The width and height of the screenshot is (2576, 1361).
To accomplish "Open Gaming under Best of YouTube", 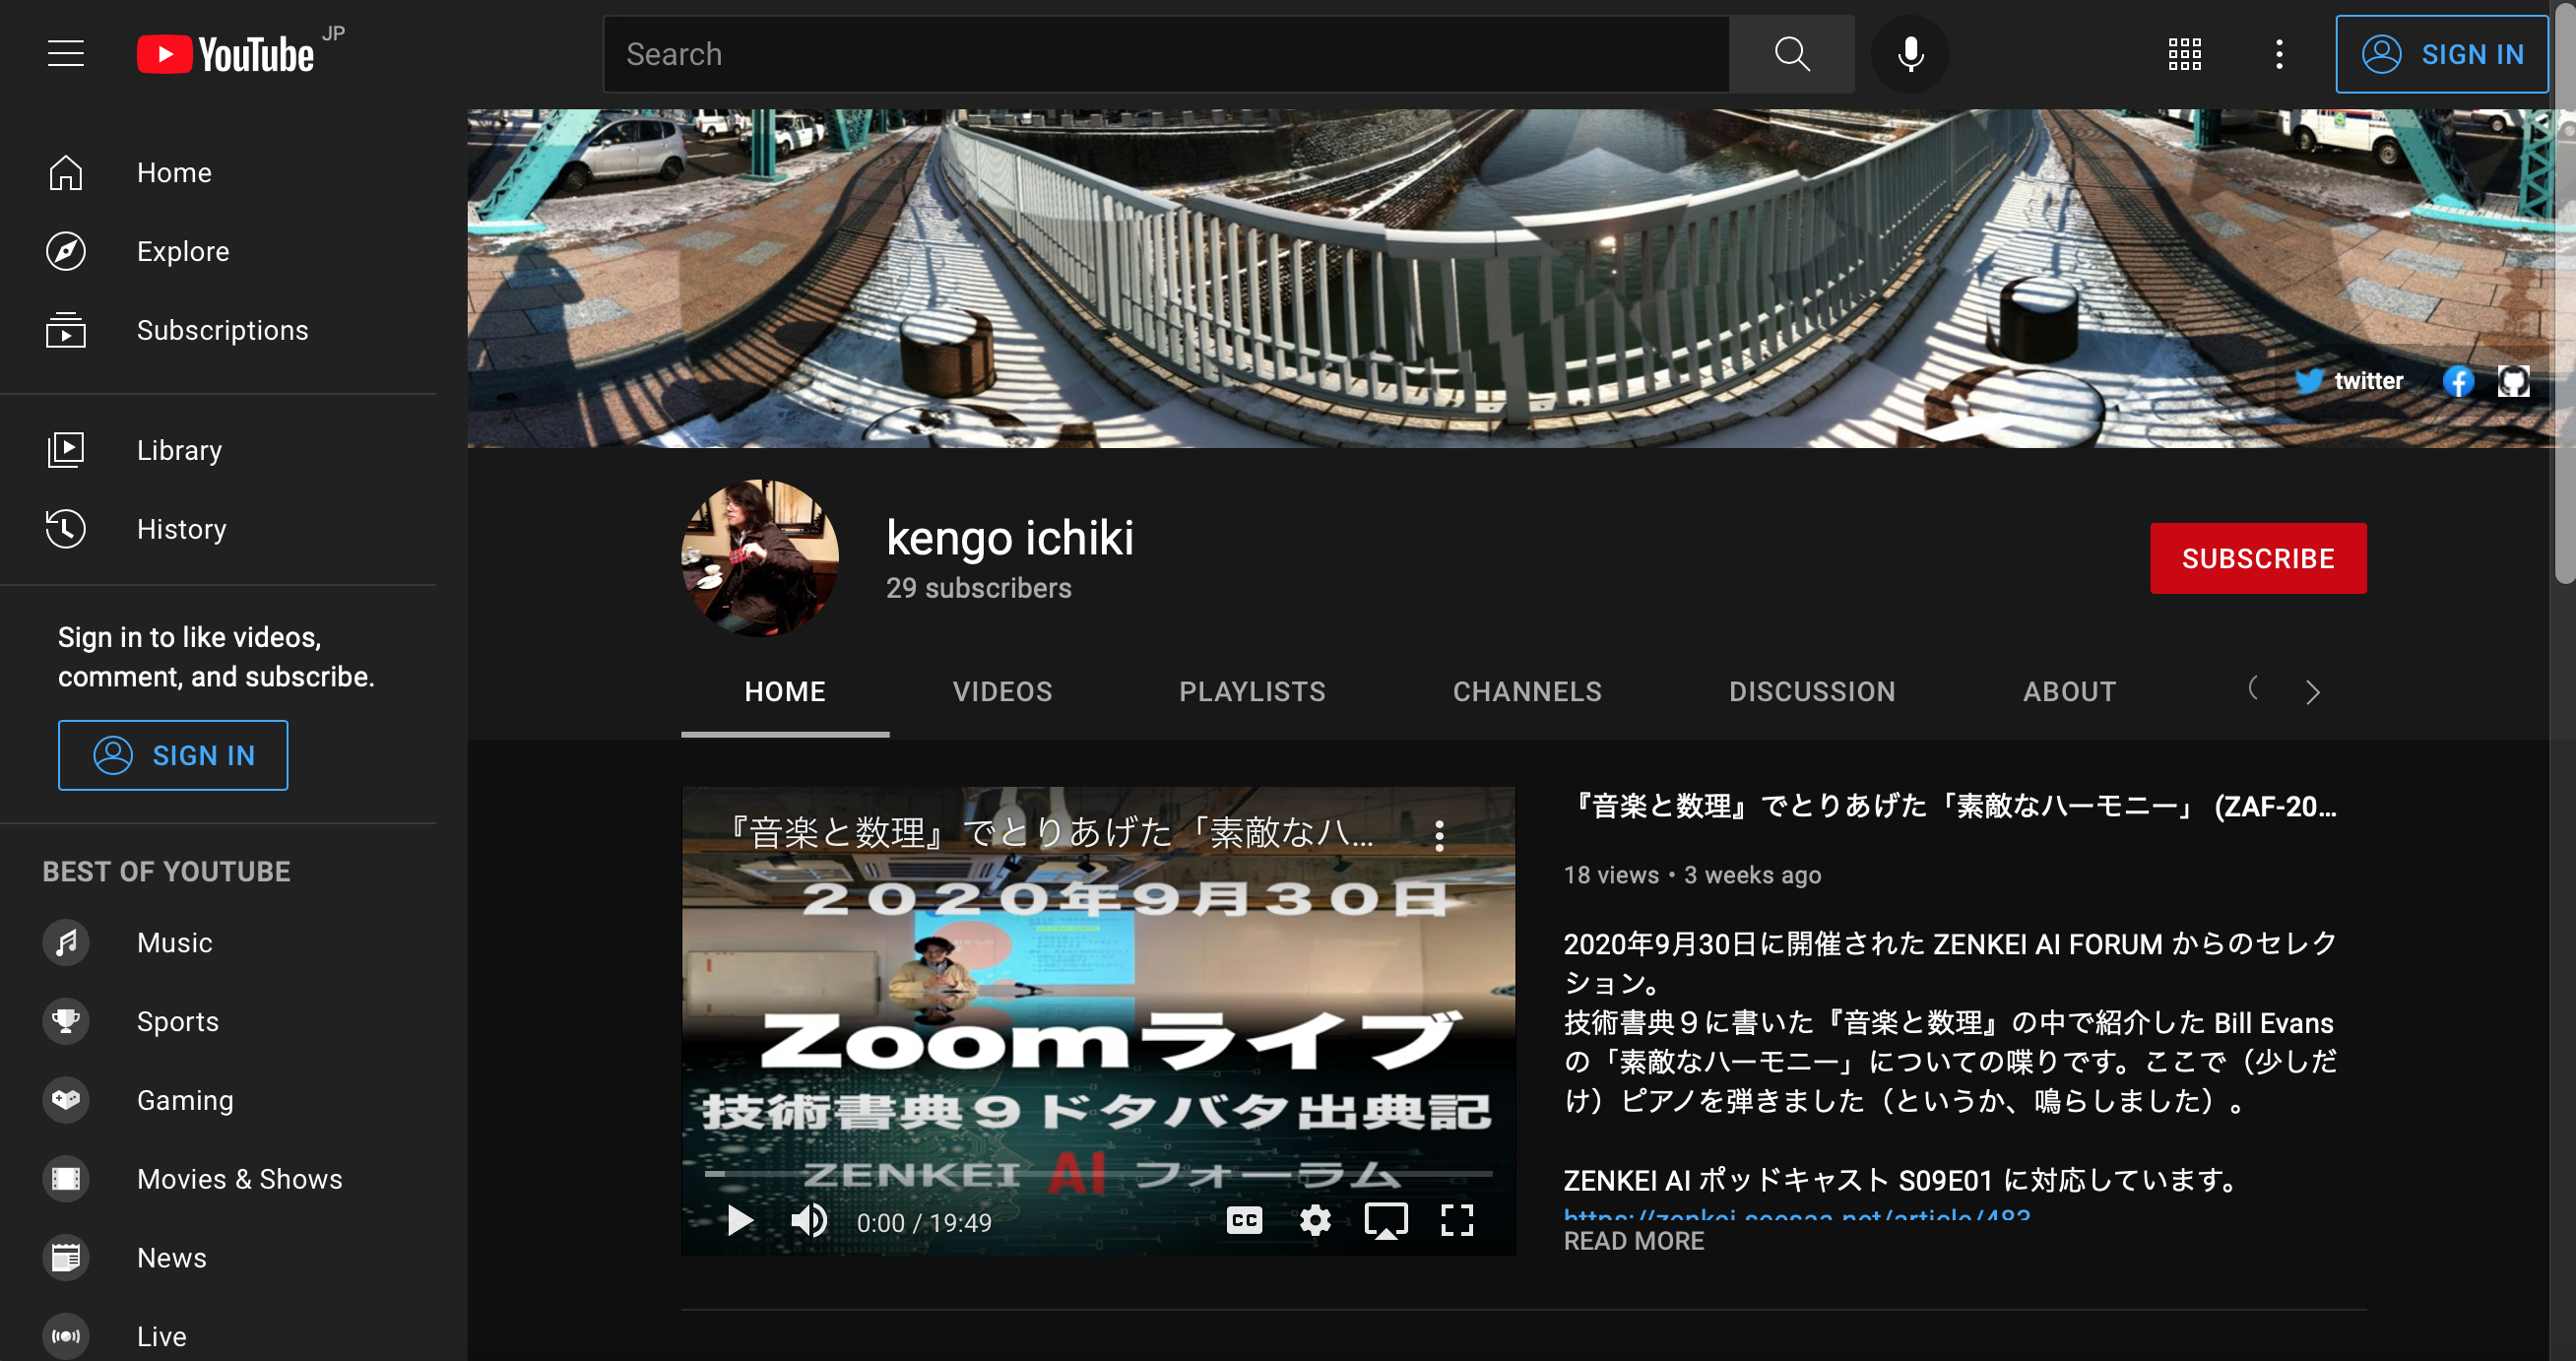I will tap(218, 1100).
